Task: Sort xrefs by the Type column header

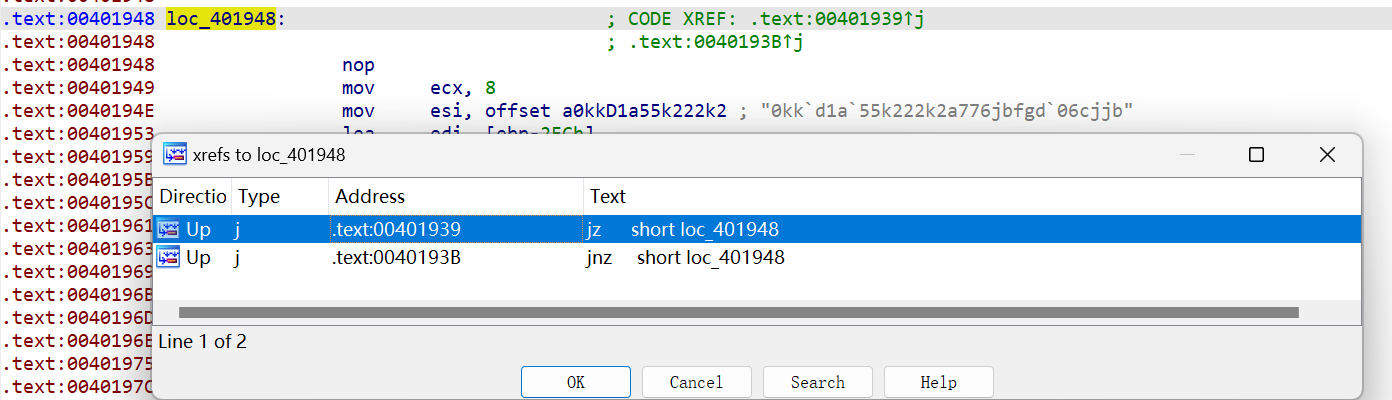Action: pyautogui.click(x=259, y=196)
